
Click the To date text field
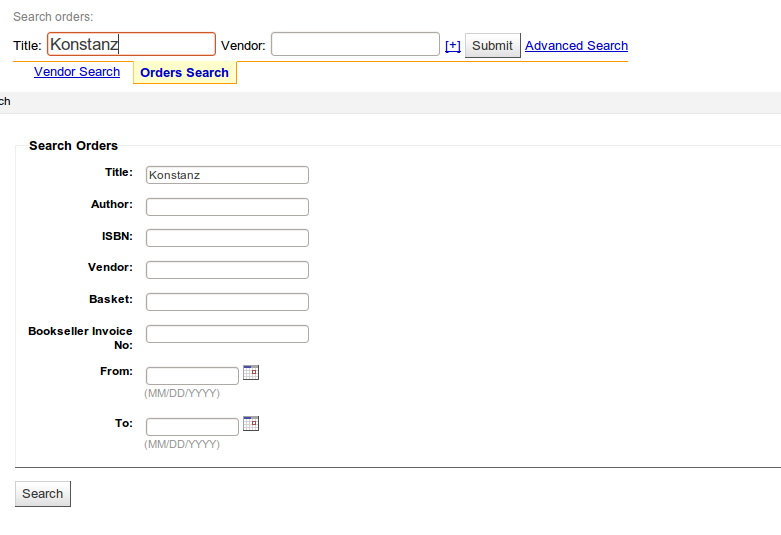pyautogui.click(x=192, y=427)
